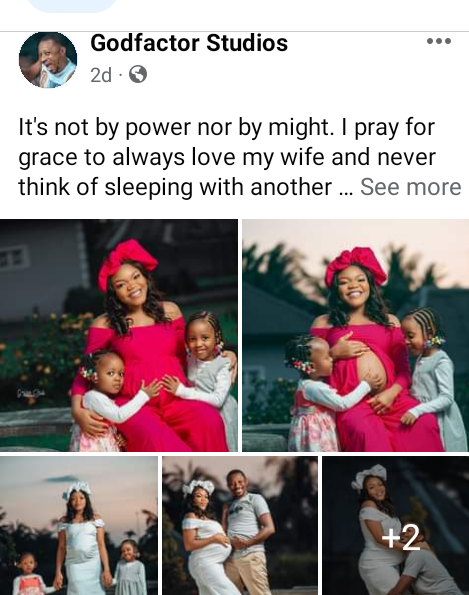Viewport: 469px width, 595px height.
Task: Click the girl in grey dress in second photo
Action: (433, 379)
